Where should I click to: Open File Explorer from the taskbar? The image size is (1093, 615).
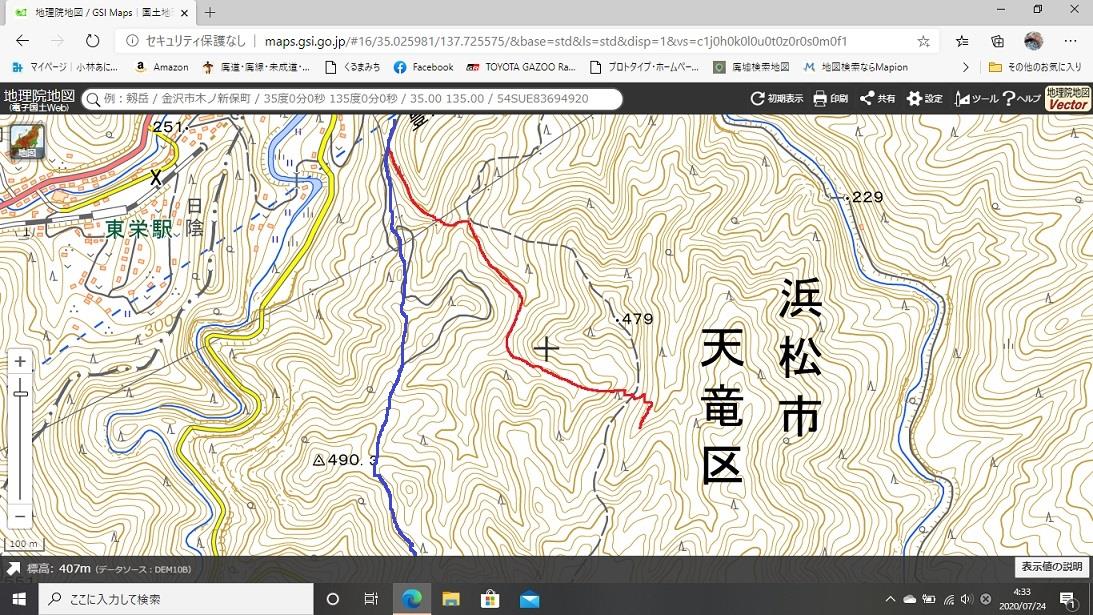tap(451, 599)
